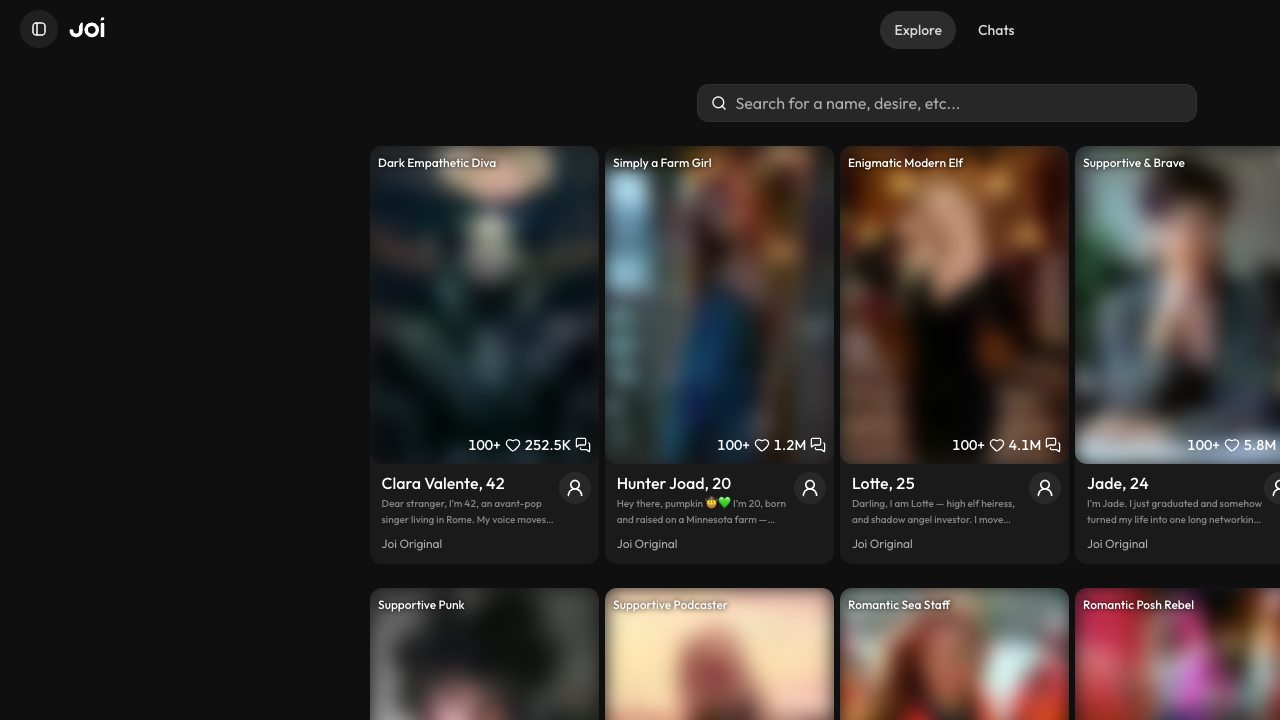The width and height of the screenshot is (1280, 720).
Task: Click "Joi Original" under Jade
Action: point(1117,544)
